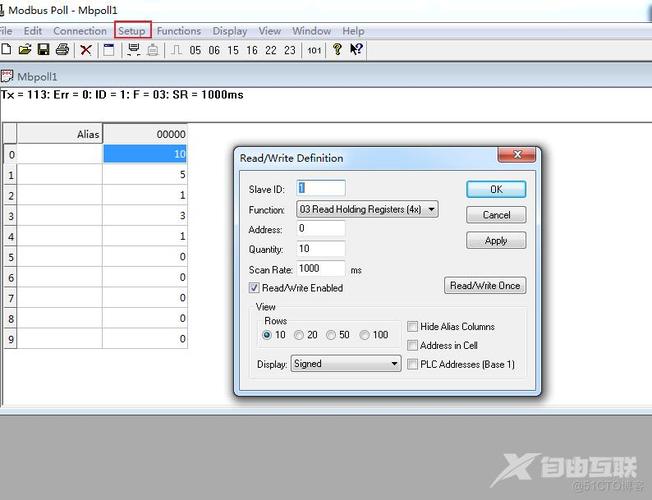Click function 22 toolbar button

point(271,50)
